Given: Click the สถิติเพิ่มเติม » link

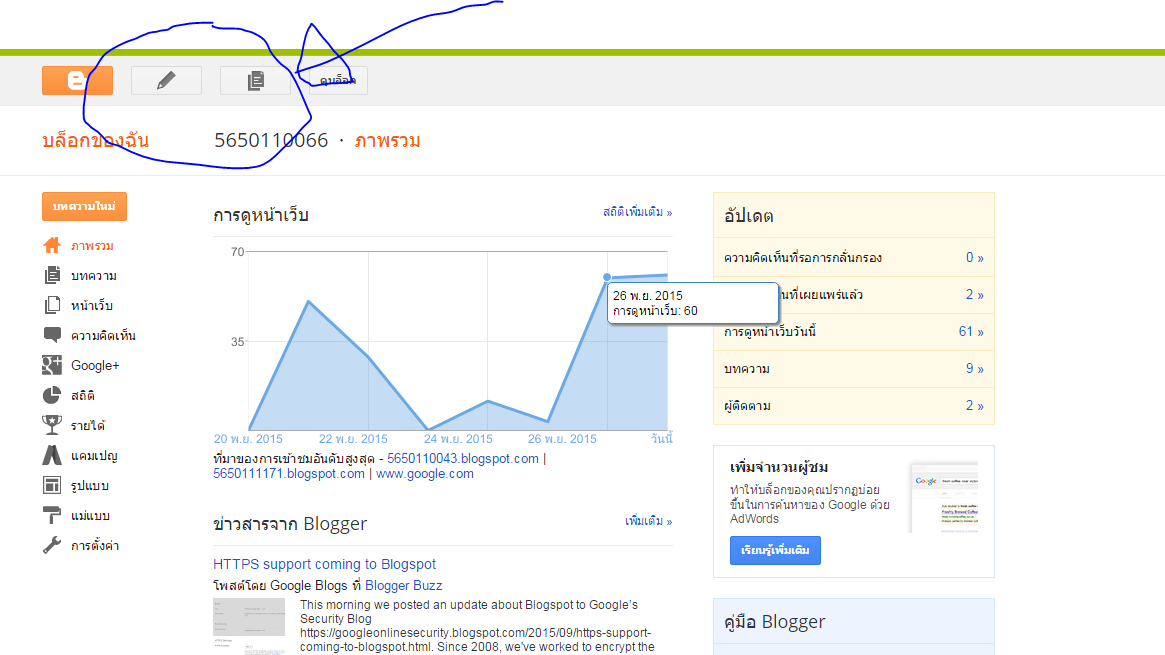Looking at the screenshot, I should tap(637, 212).
